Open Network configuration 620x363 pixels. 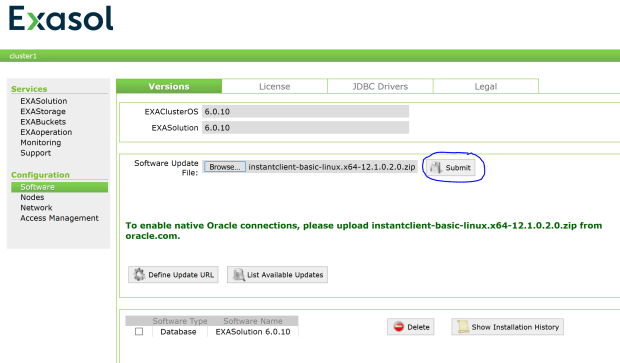[x=36, y=208]
